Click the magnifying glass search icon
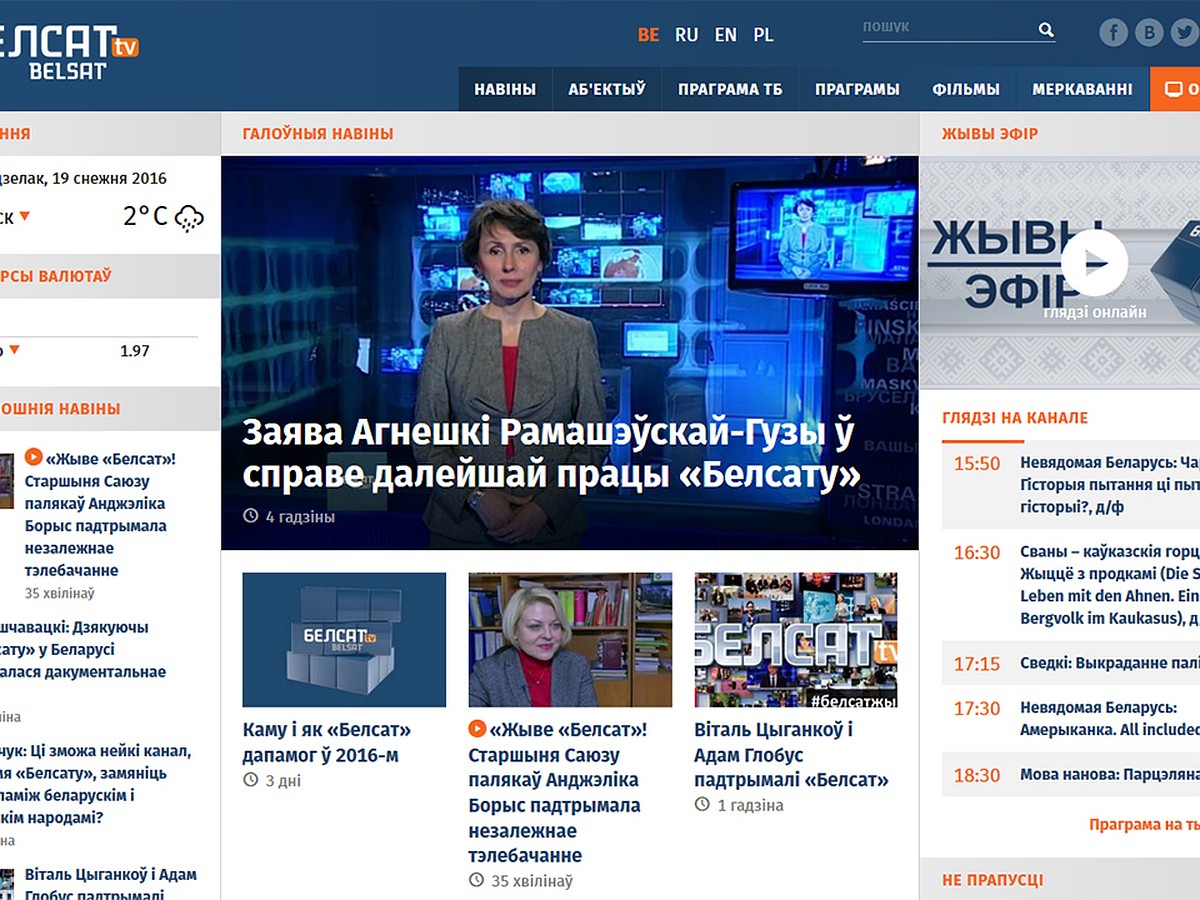This screenshot has width=1200, height=900. (1046, 30)
